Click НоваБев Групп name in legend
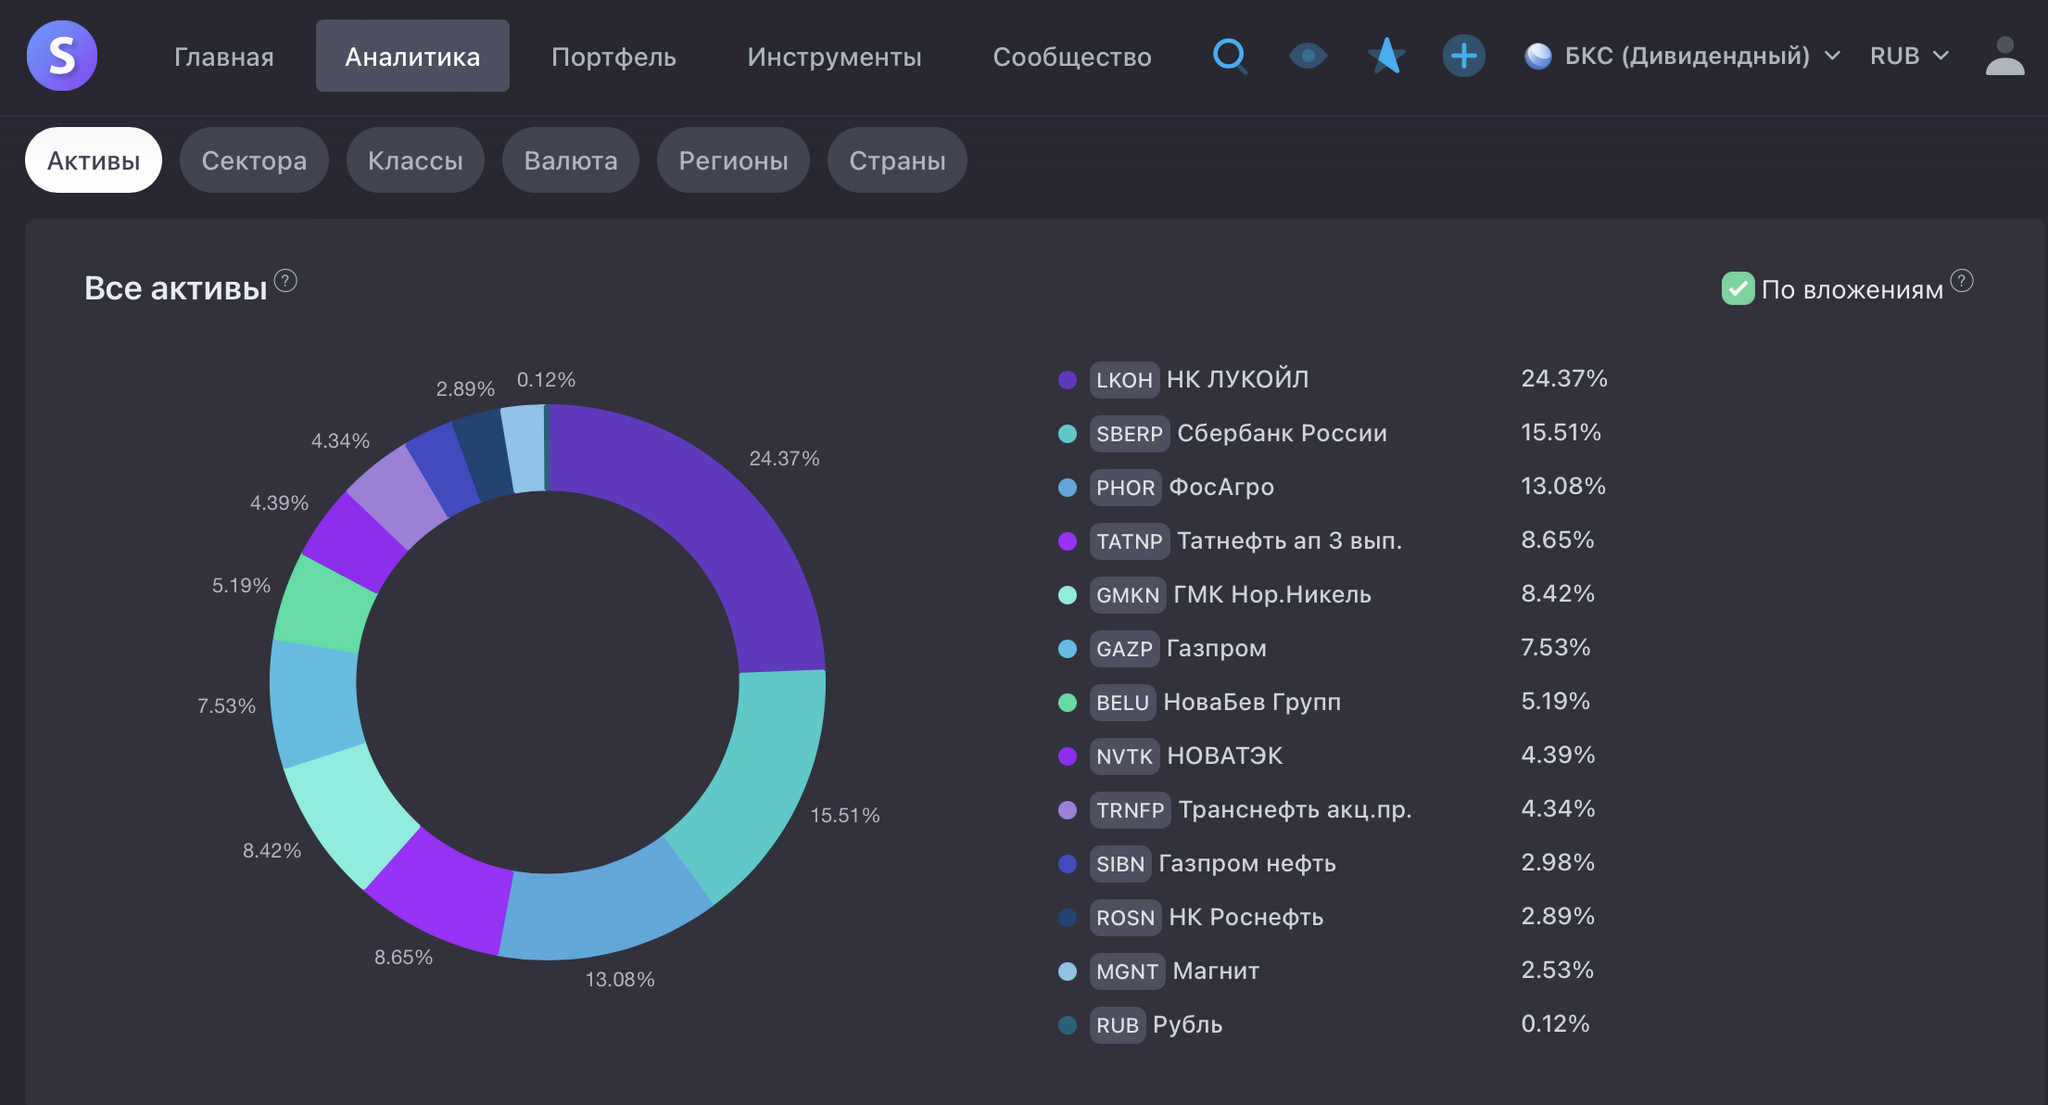This screenshot has width=2048, height=1105. pos(1252,702)
